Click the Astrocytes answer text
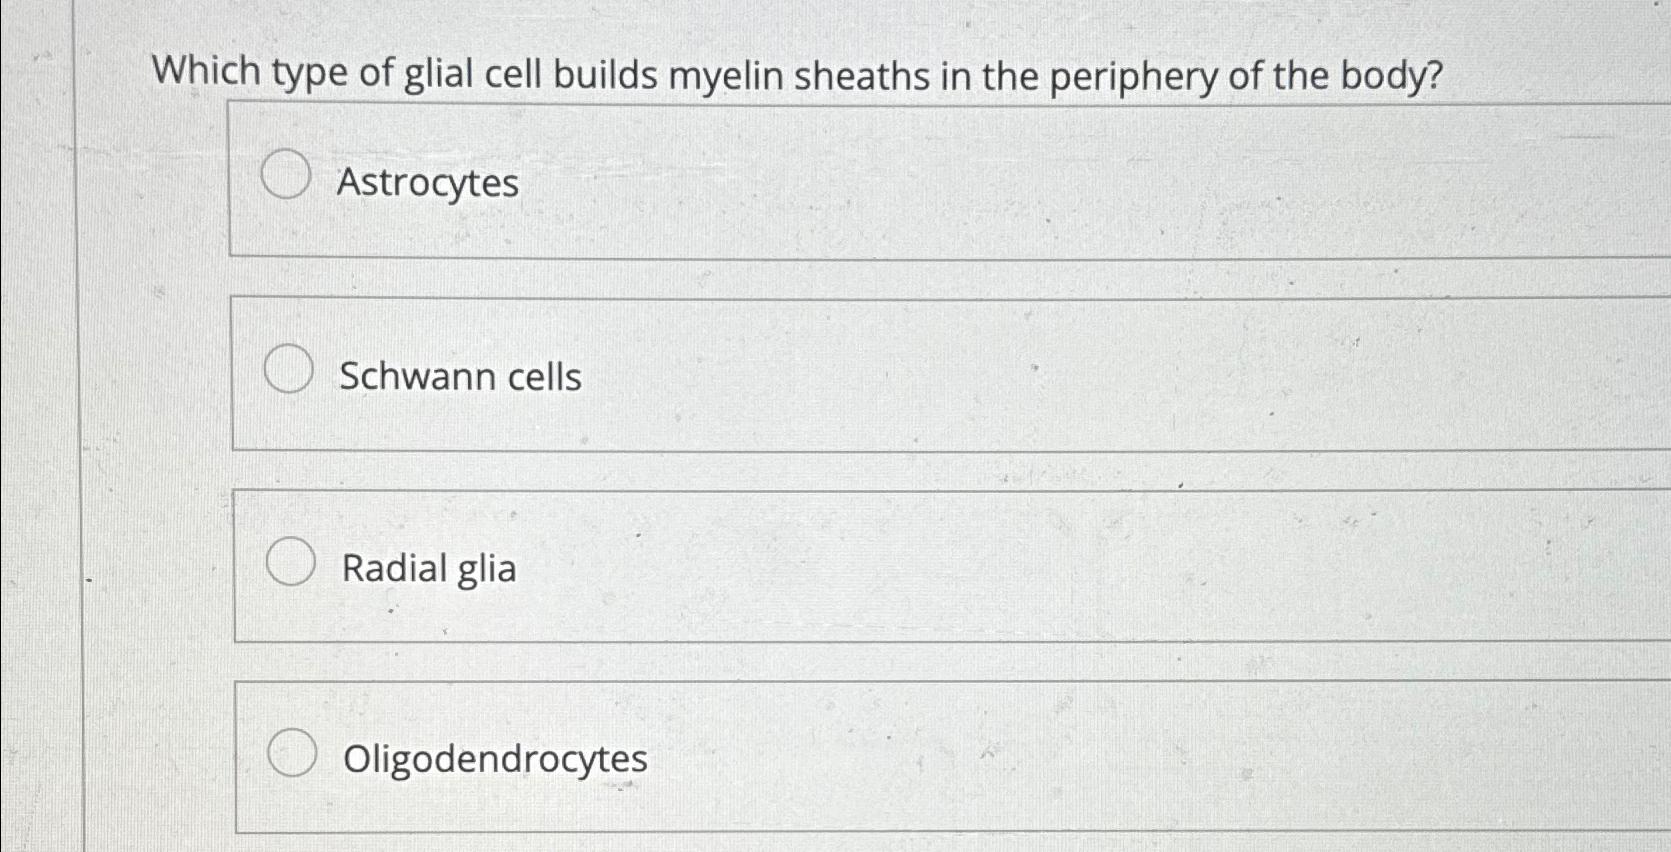This screenshot has width=1671, height=852. tap(428, 182)
